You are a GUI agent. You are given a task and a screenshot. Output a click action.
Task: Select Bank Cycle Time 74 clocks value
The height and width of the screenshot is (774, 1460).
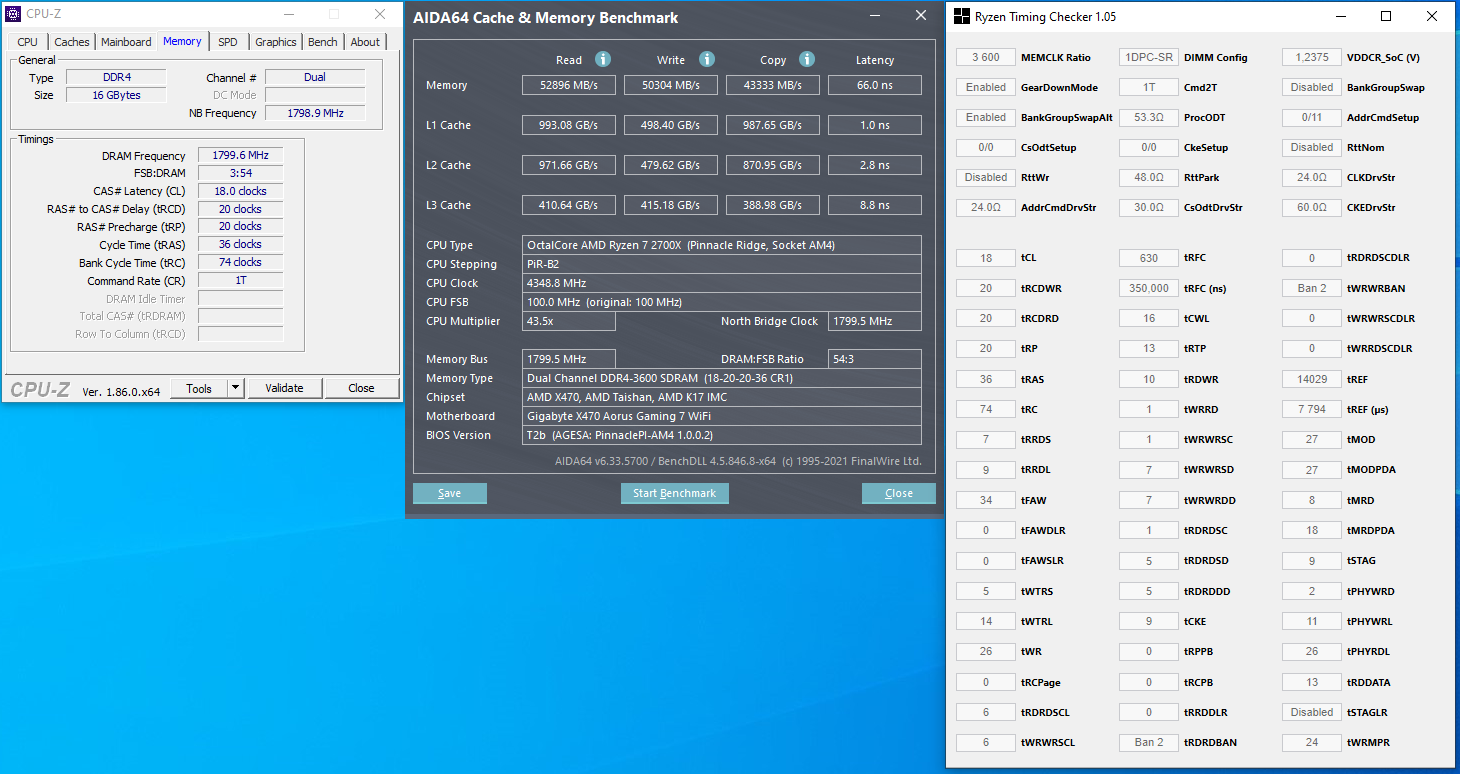240,262
